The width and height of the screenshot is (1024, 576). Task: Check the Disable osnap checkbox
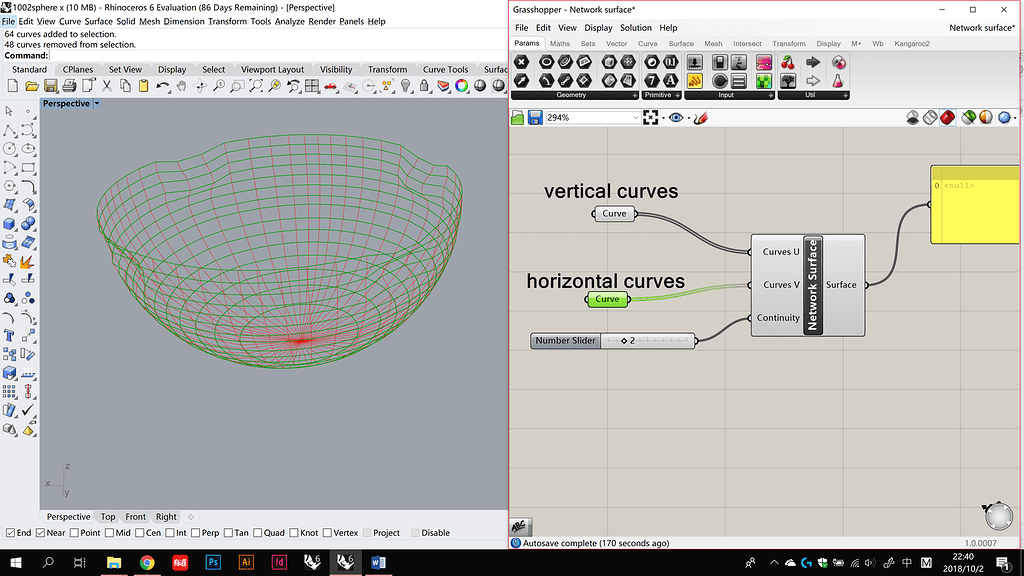[x=414, y=532]
